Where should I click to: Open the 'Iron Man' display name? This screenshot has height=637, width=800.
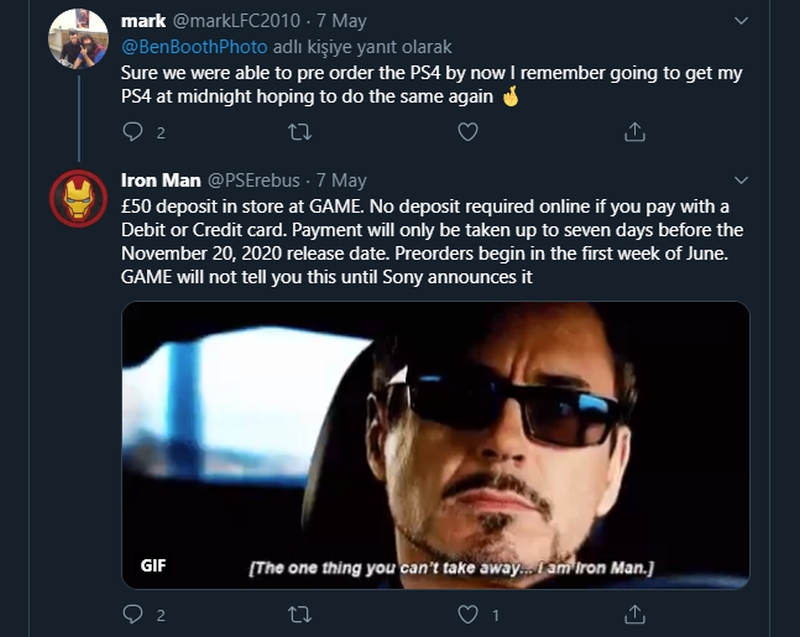160,181
